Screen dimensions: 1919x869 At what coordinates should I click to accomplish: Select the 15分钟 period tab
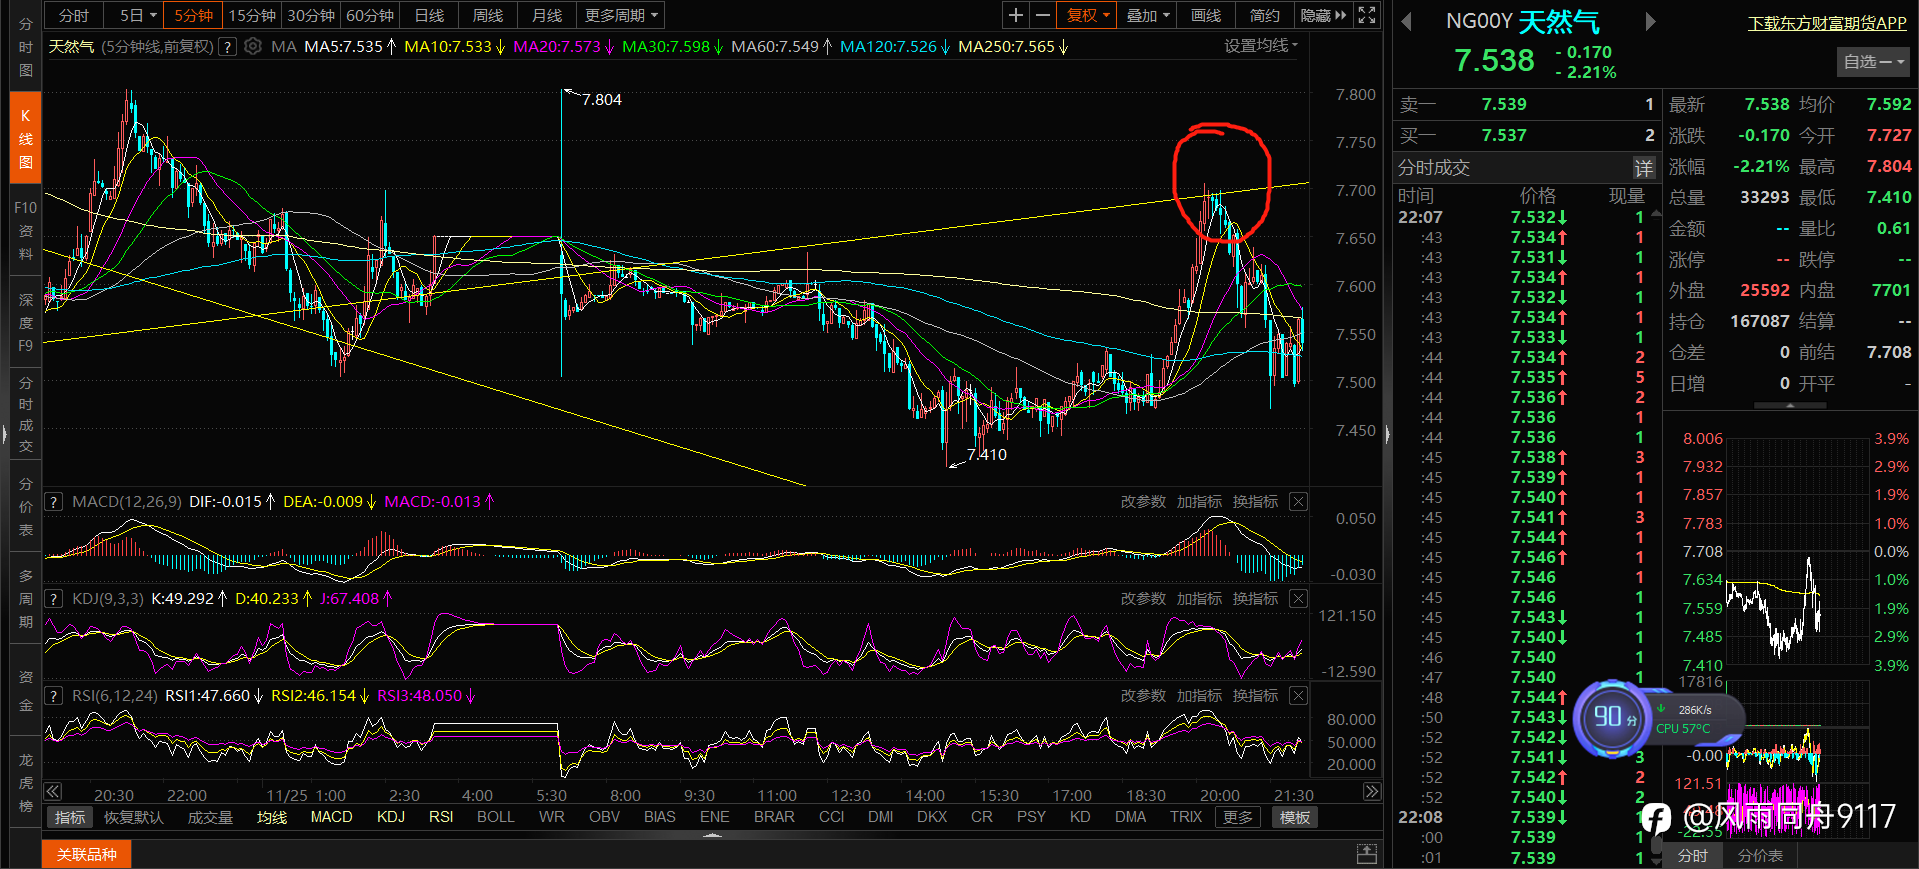252,15
